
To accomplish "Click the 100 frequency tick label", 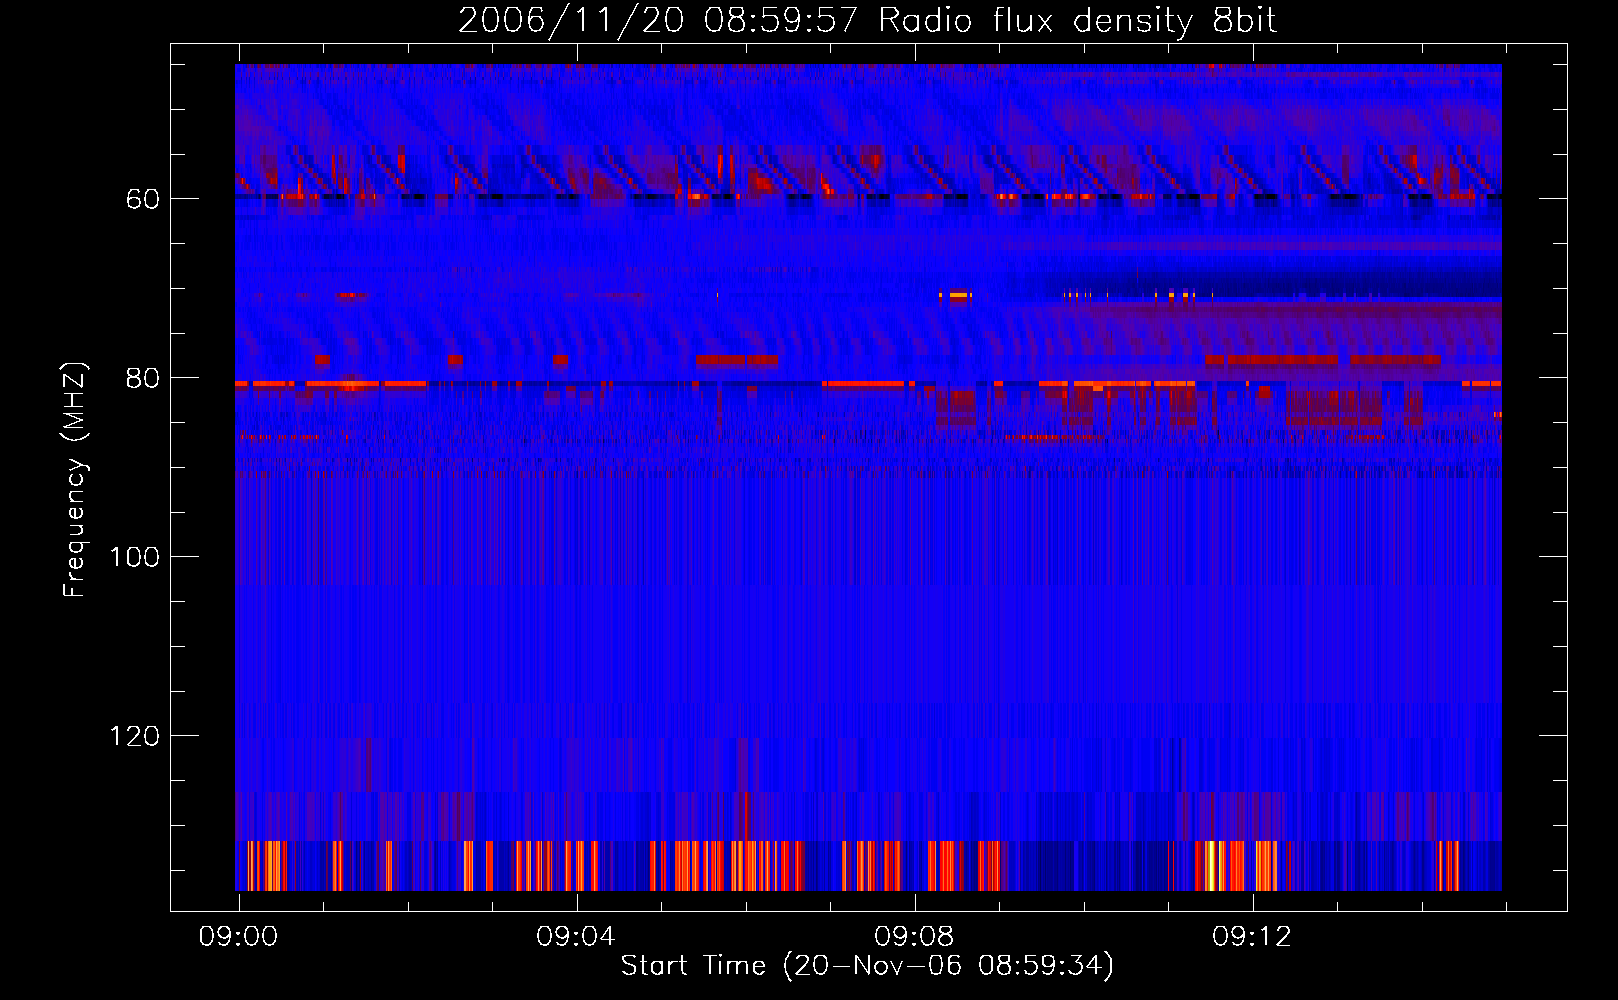I will coord(134,557).
